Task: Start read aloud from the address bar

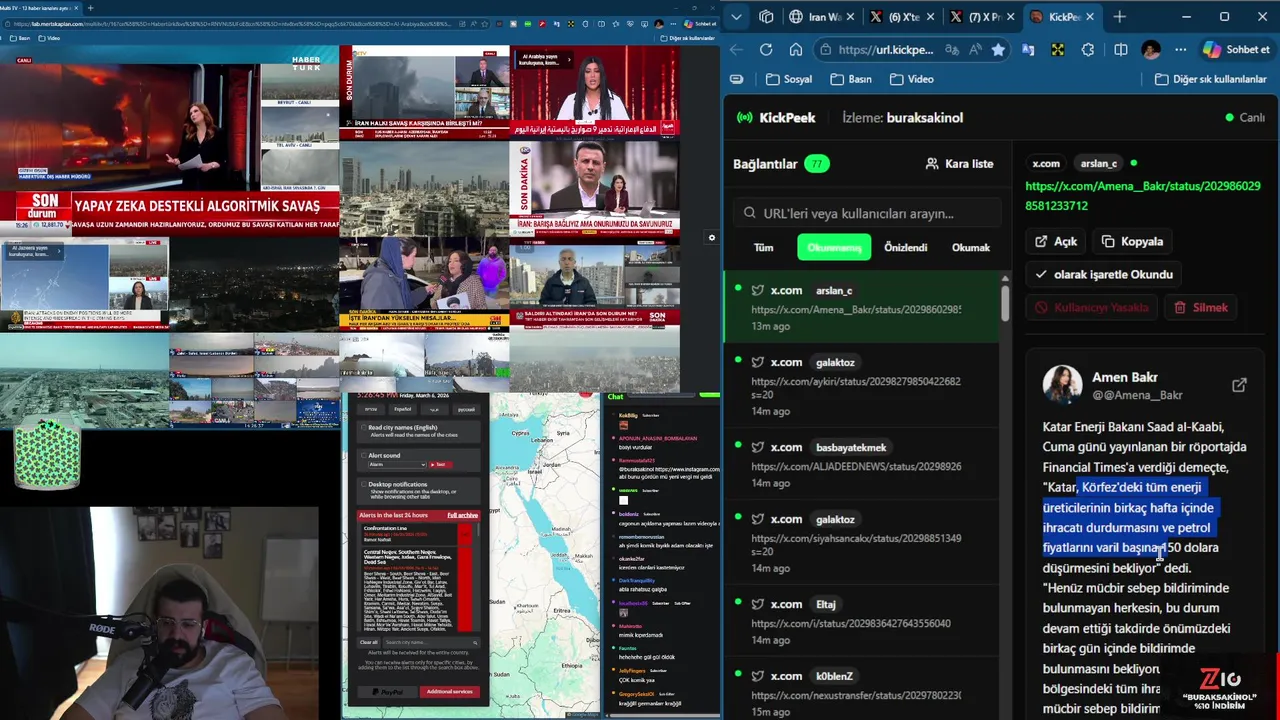Action: pos(975,49)
